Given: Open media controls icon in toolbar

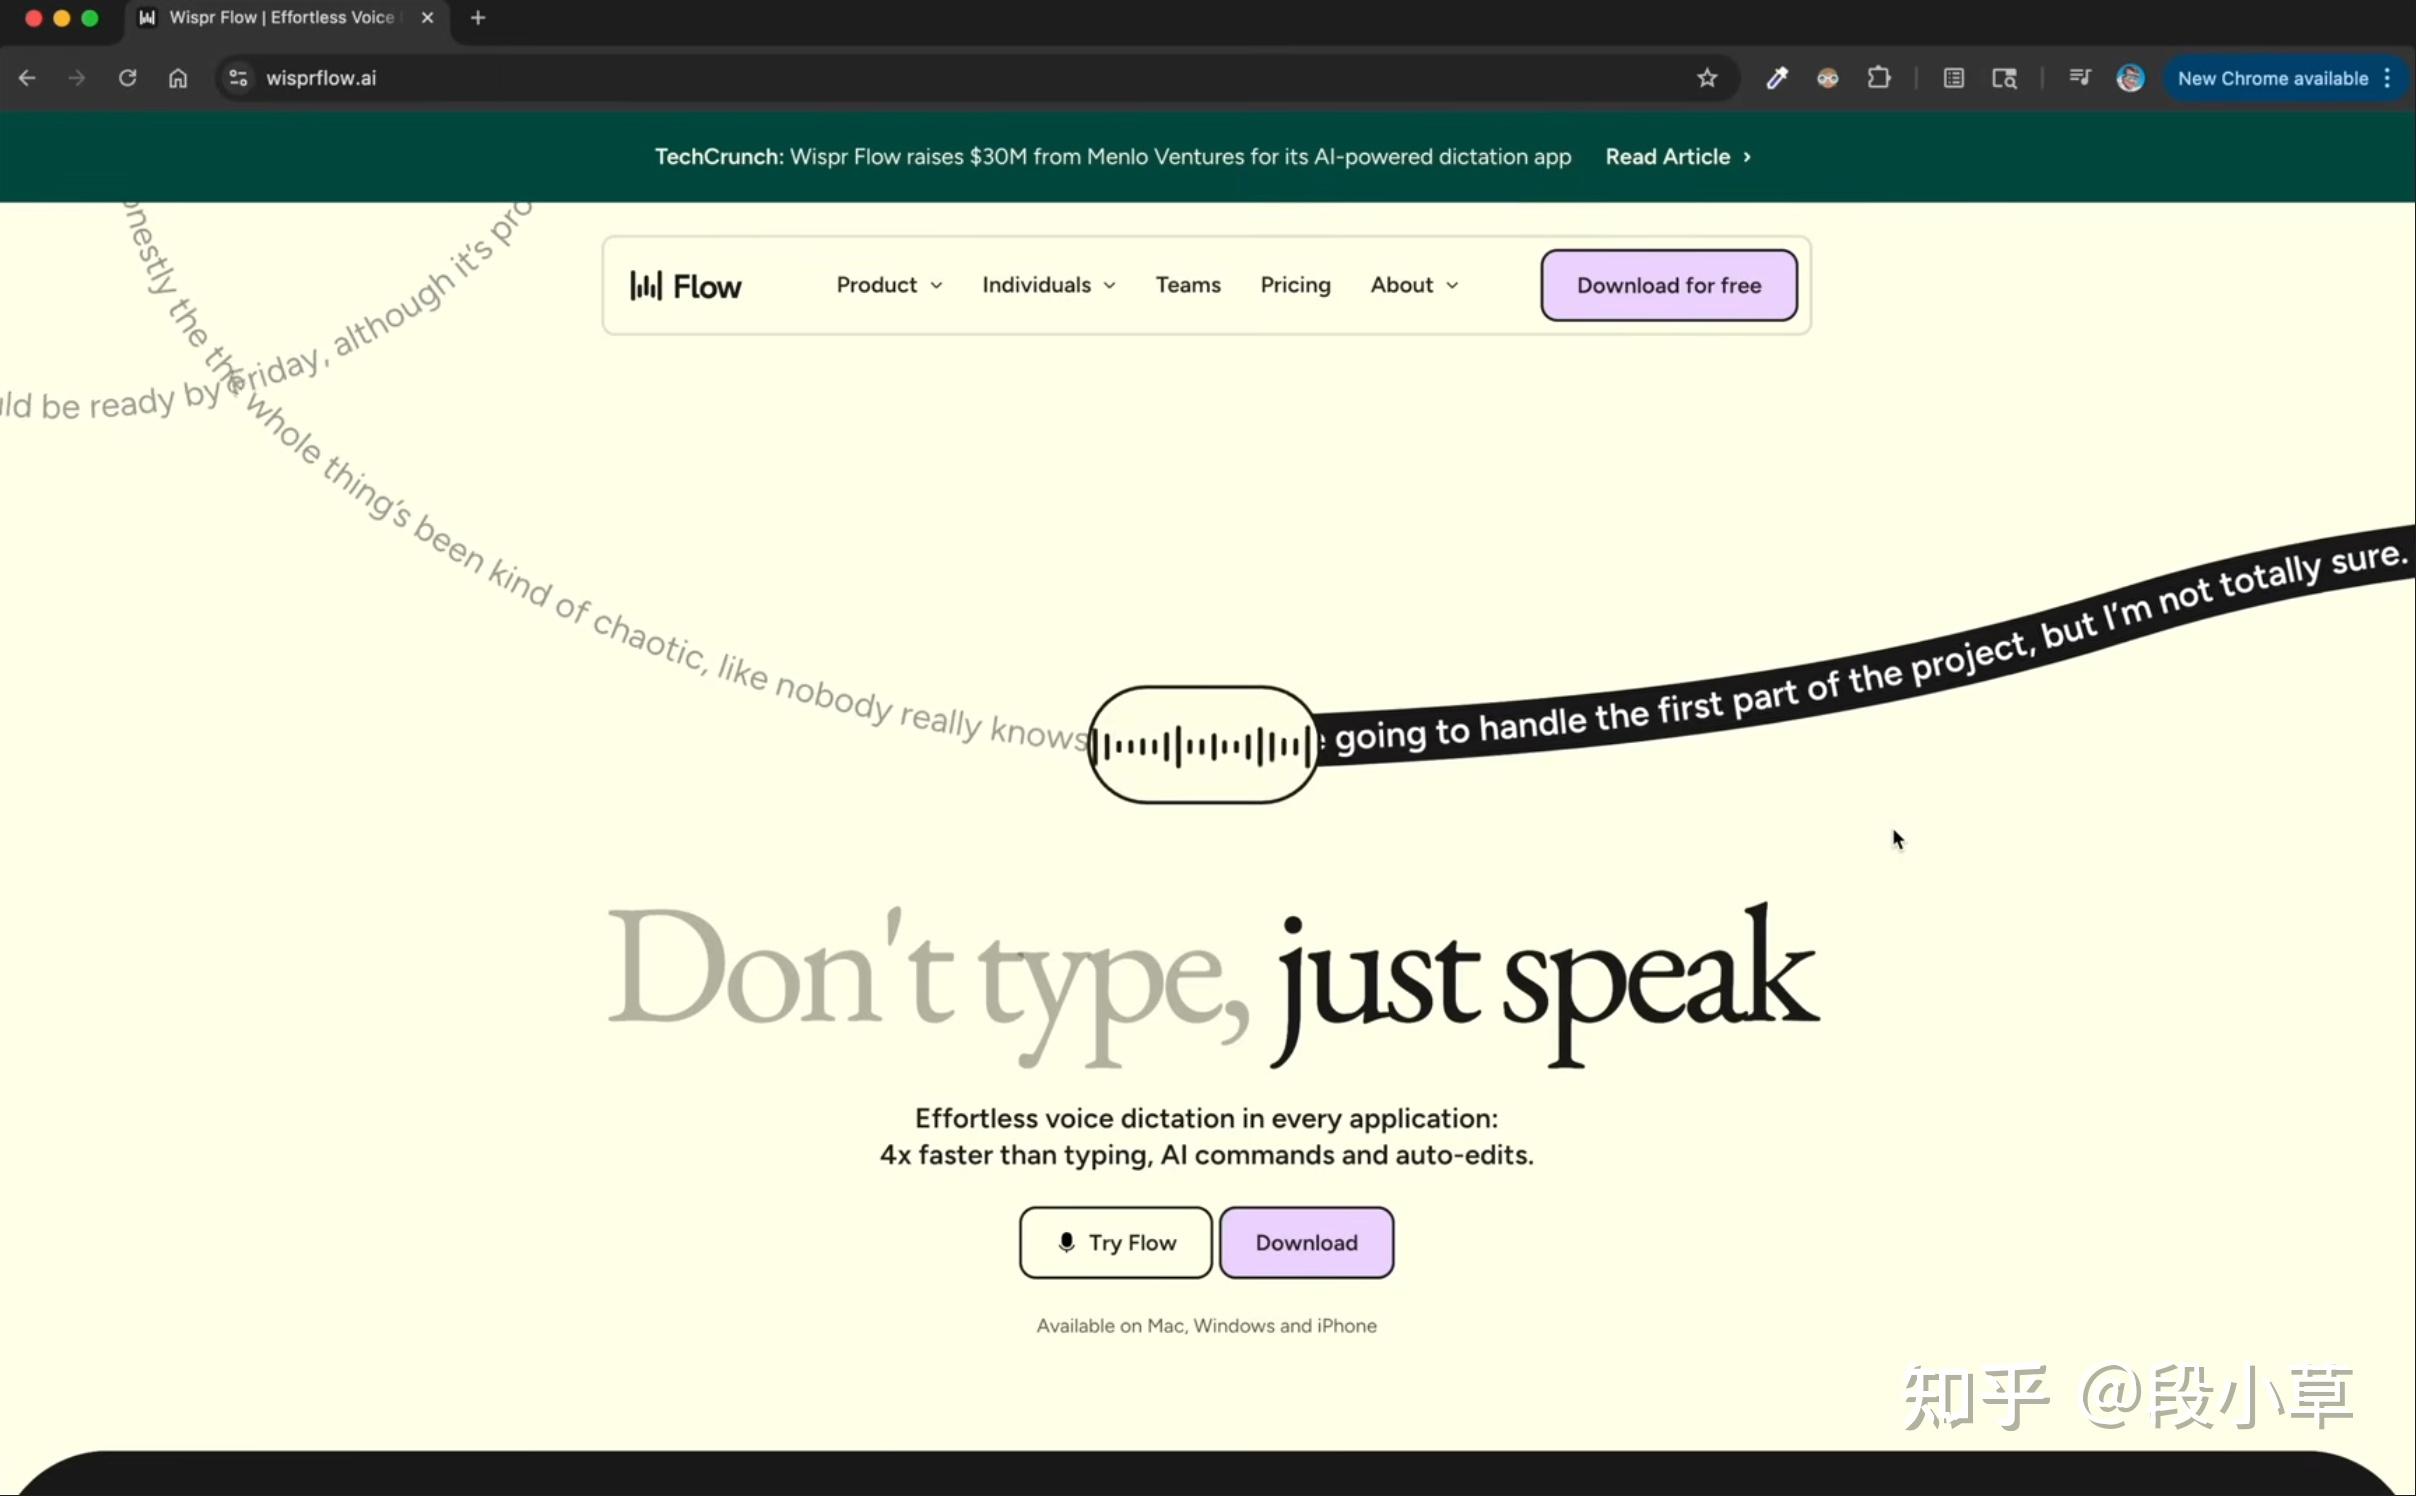Looking at the screenshot, I should pos(2080,78).
